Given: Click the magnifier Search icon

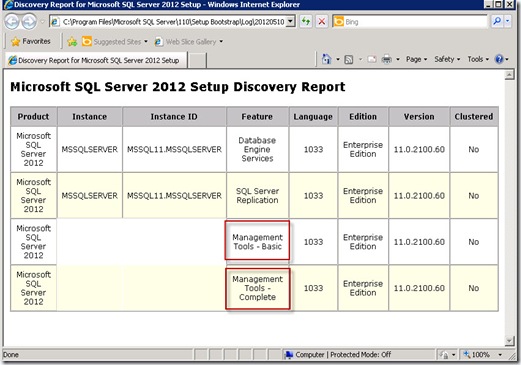Looking at the screenshot, I should point(497,21).
